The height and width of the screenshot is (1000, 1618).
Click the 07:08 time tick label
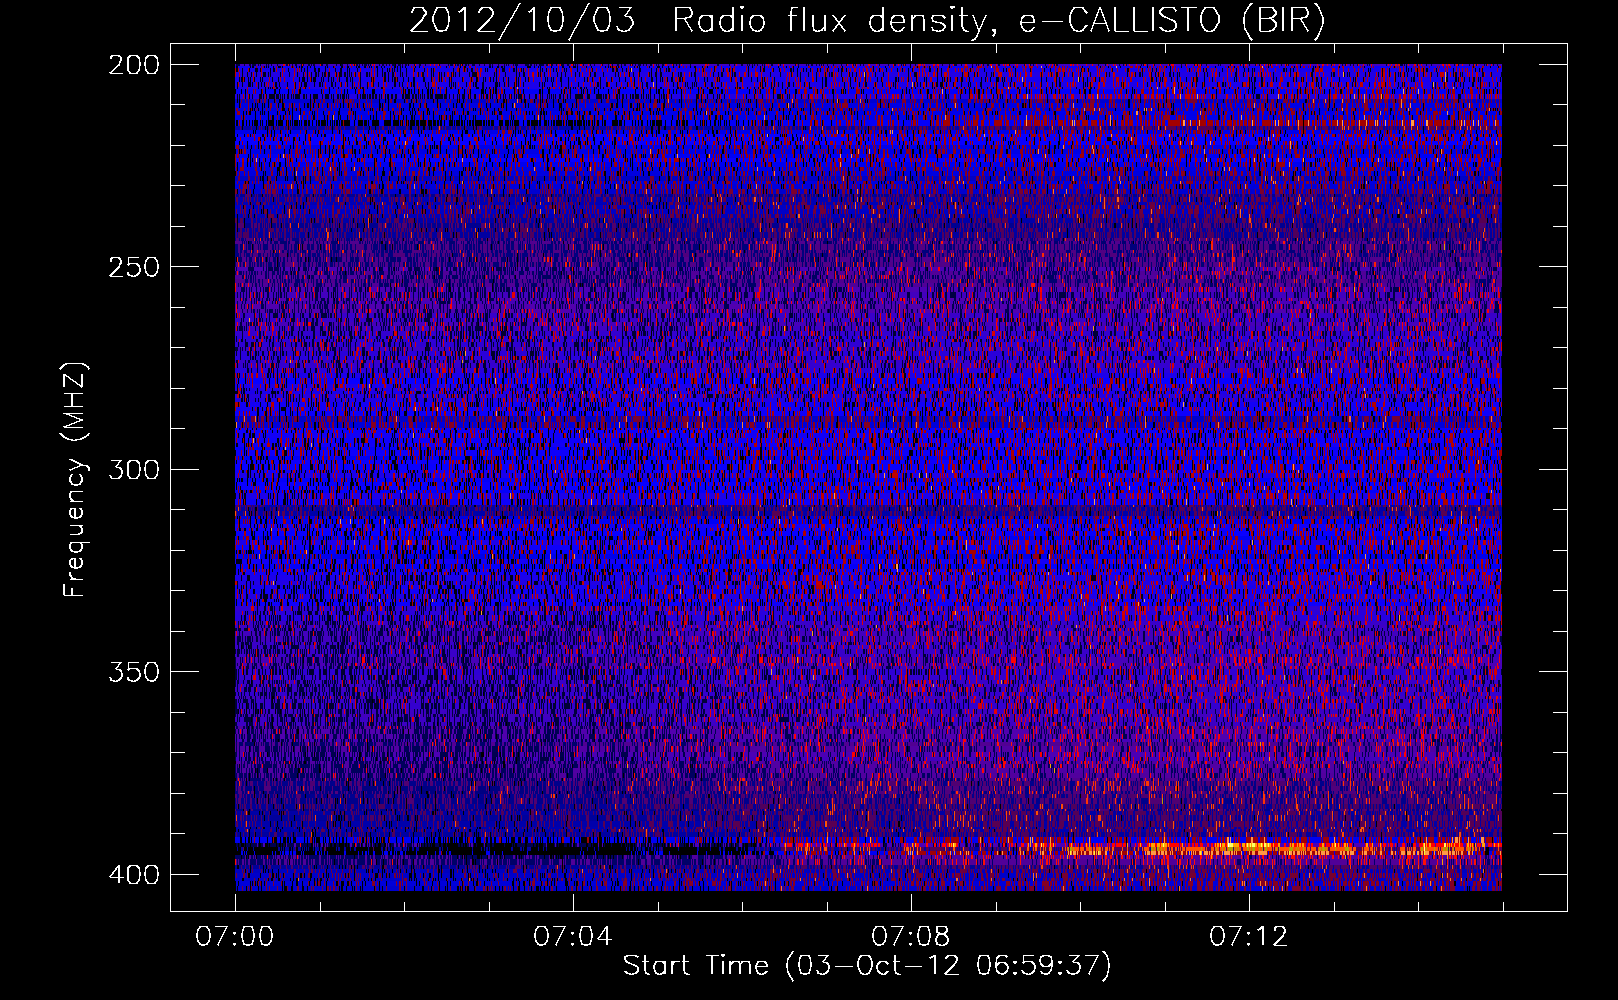point(911,937)
